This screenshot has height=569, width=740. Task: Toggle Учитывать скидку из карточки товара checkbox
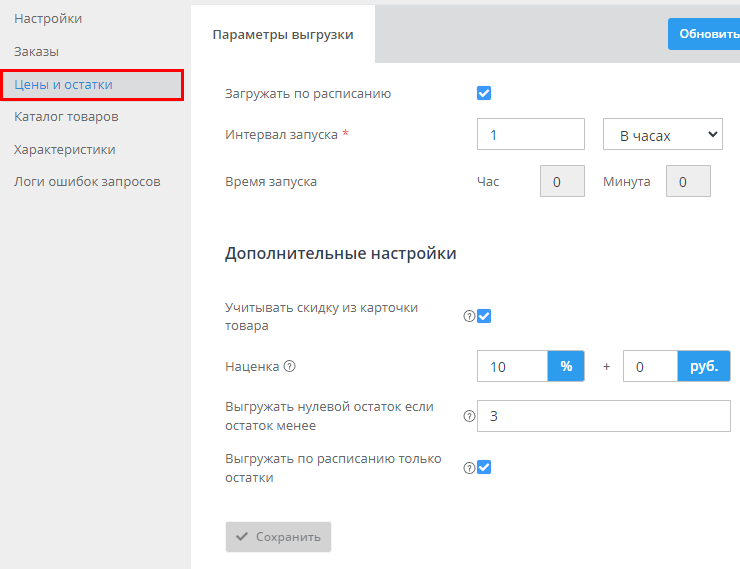[484, 317]
